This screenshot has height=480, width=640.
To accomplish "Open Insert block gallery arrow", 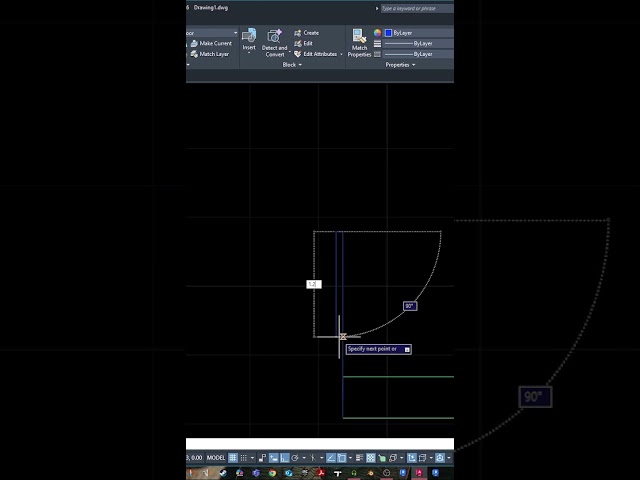I will click(249, 53).
